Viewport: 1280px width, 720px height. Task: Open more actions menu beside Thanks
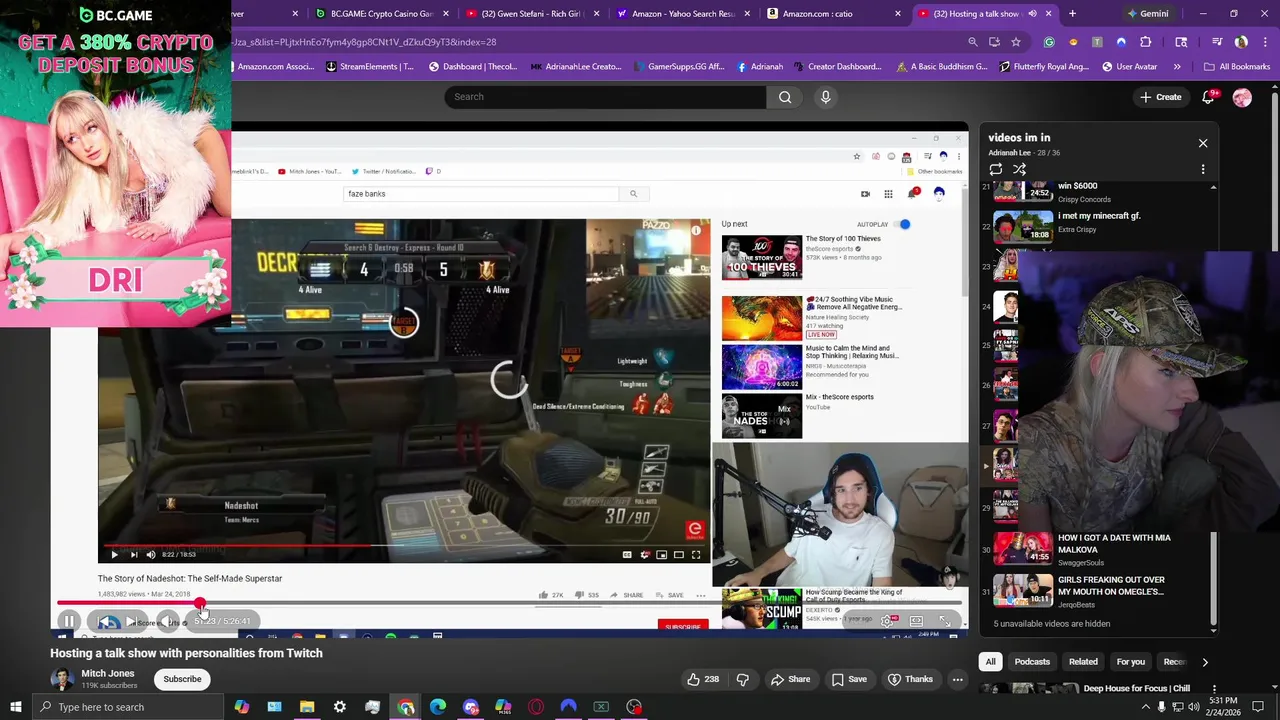[957, 679]
